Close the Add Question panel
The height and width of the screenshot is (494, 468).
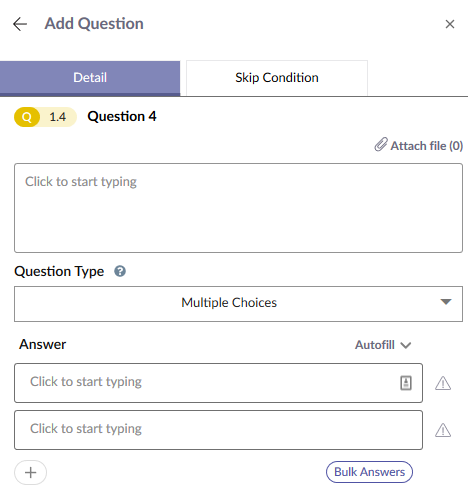(x=450, y=24)
